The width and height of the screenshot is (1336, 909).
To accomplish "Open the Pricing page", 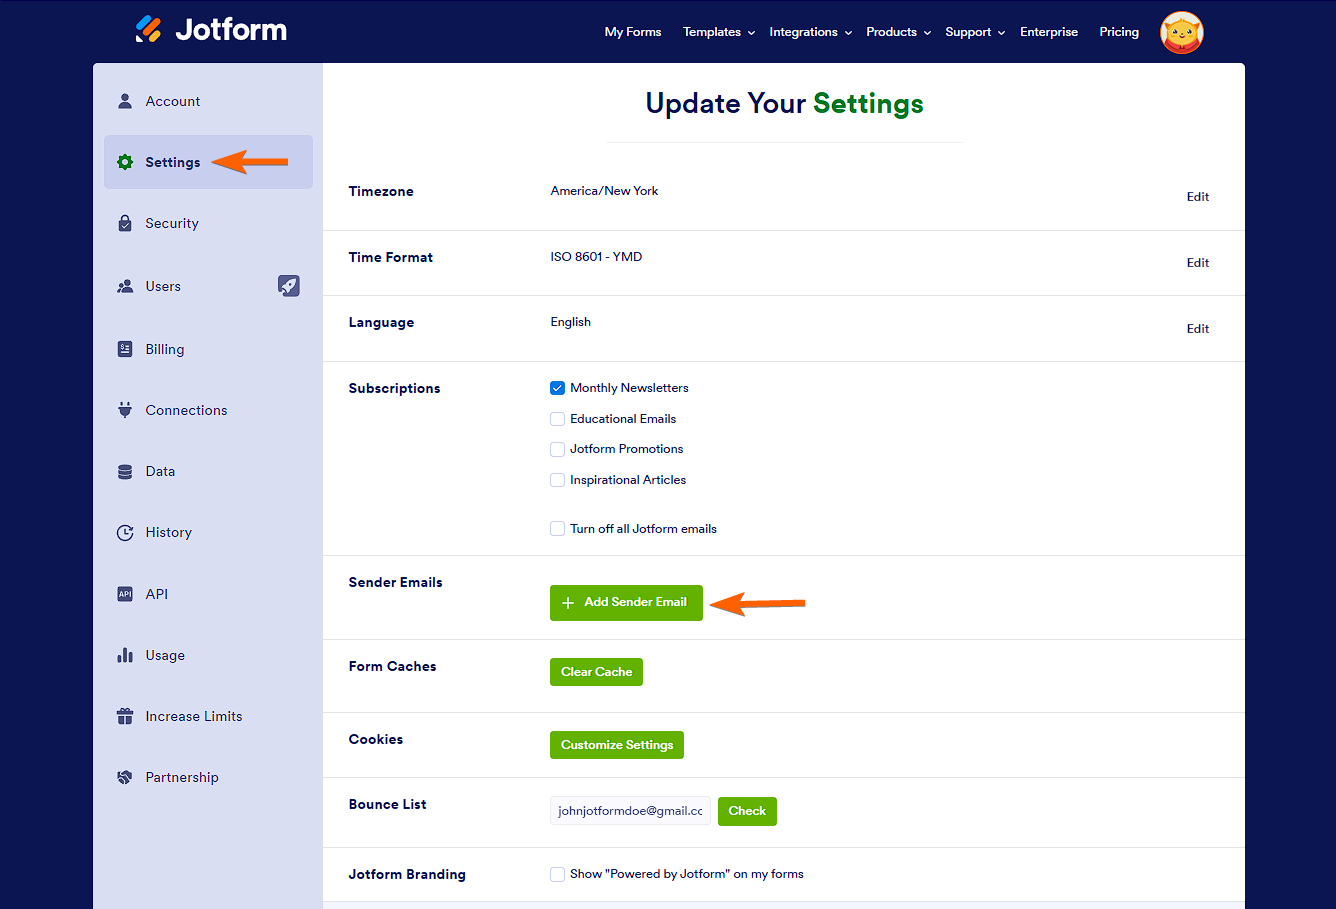I will pos(1119,32).
